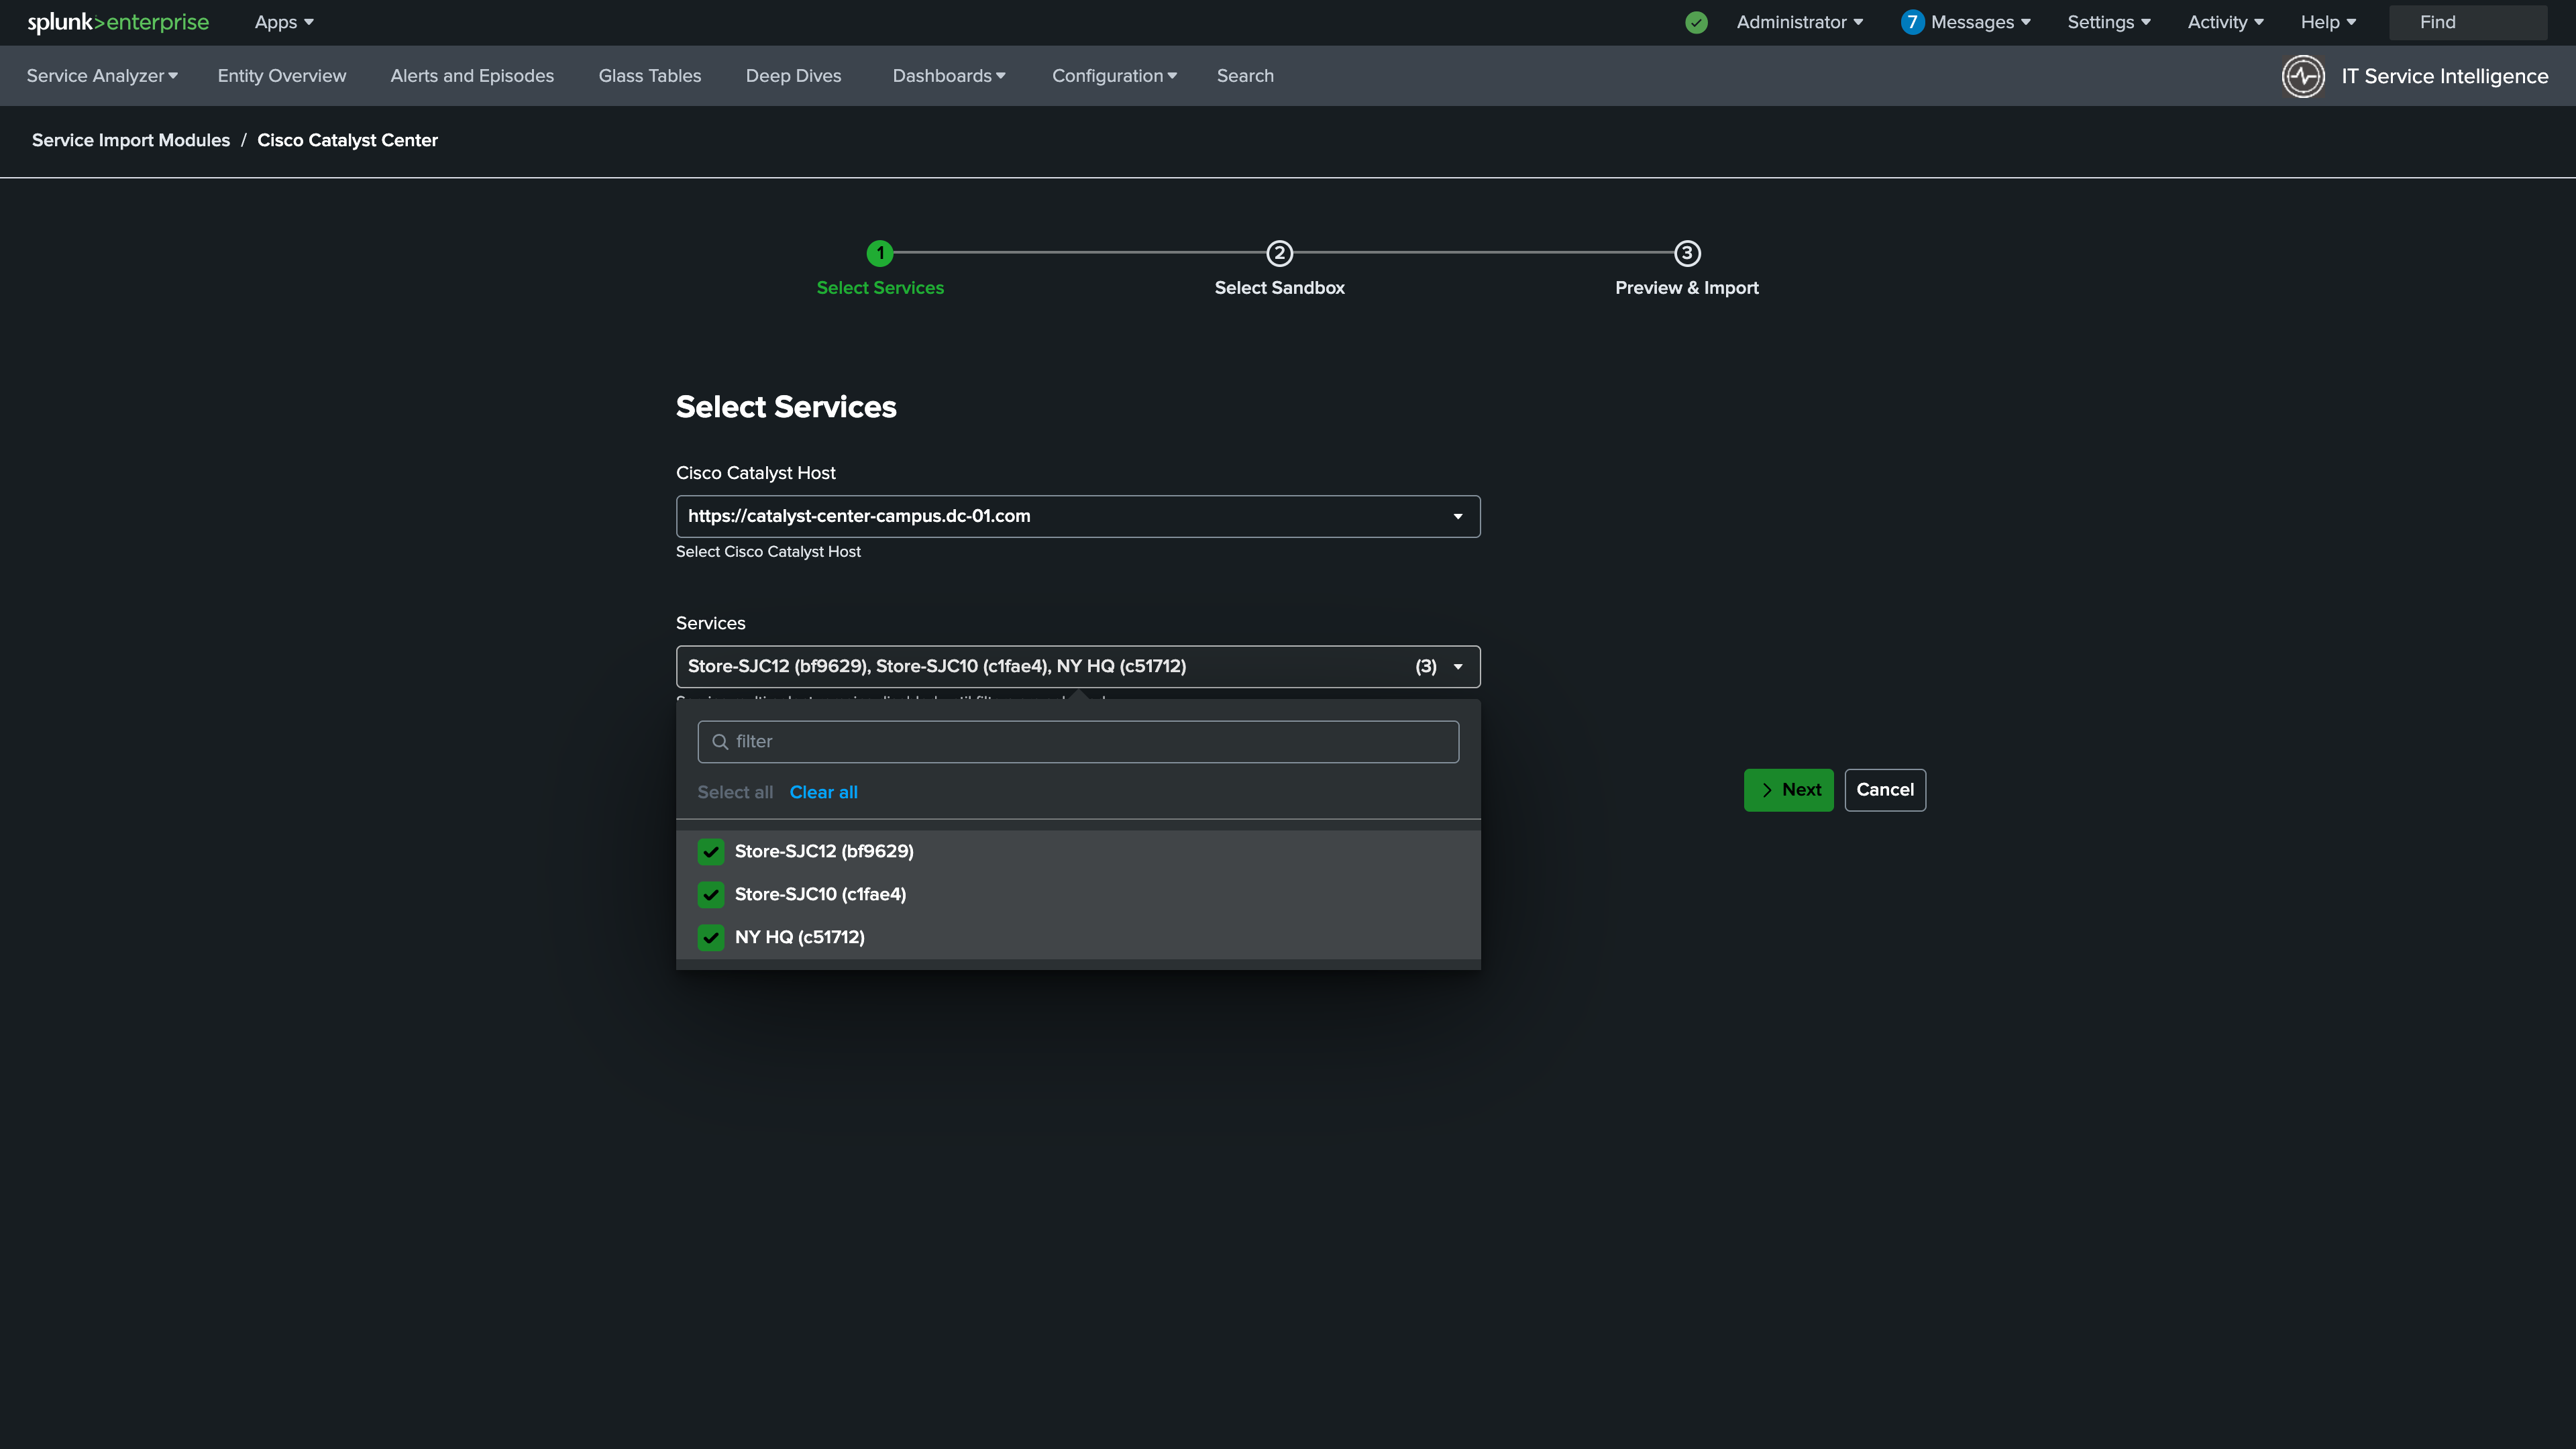The height and width of the screenshot is (1449, 2576).
Task: Open Deep Dives
Action: pyautogui.click(x=794, y=76)
